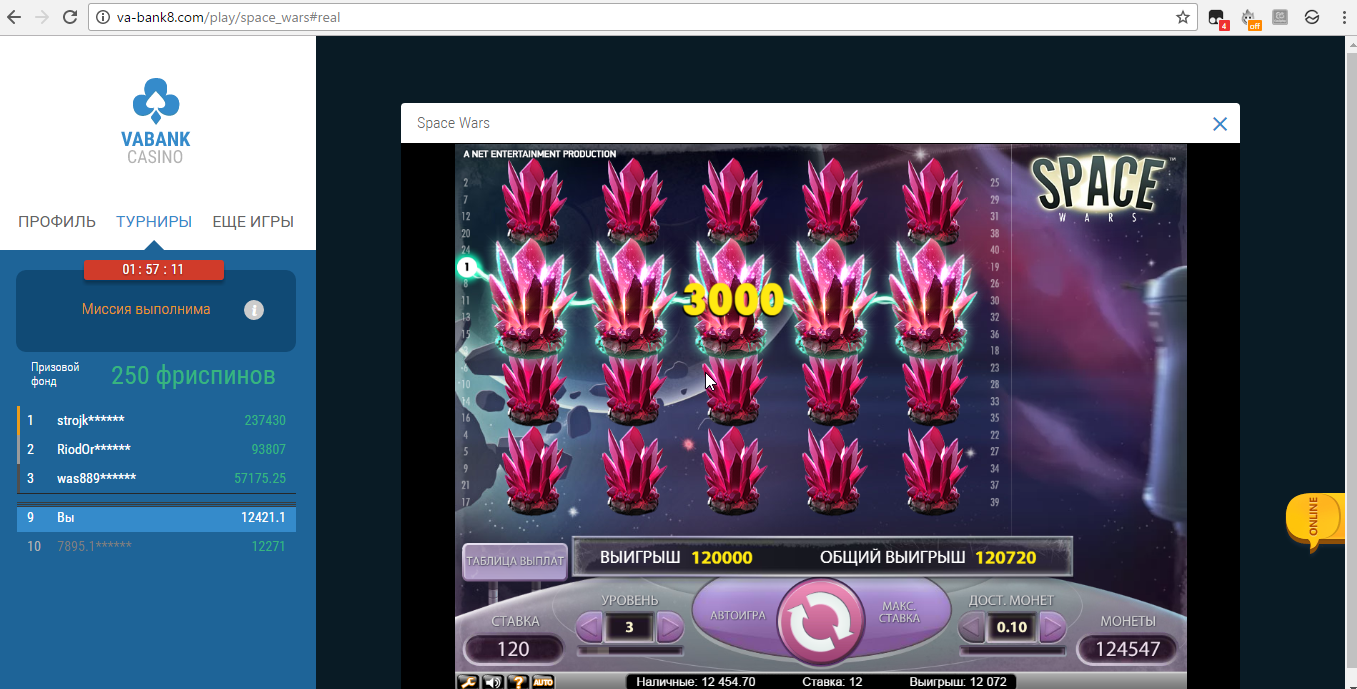
Task: Select your own row labeled Вы
Action: coord(156,518)
